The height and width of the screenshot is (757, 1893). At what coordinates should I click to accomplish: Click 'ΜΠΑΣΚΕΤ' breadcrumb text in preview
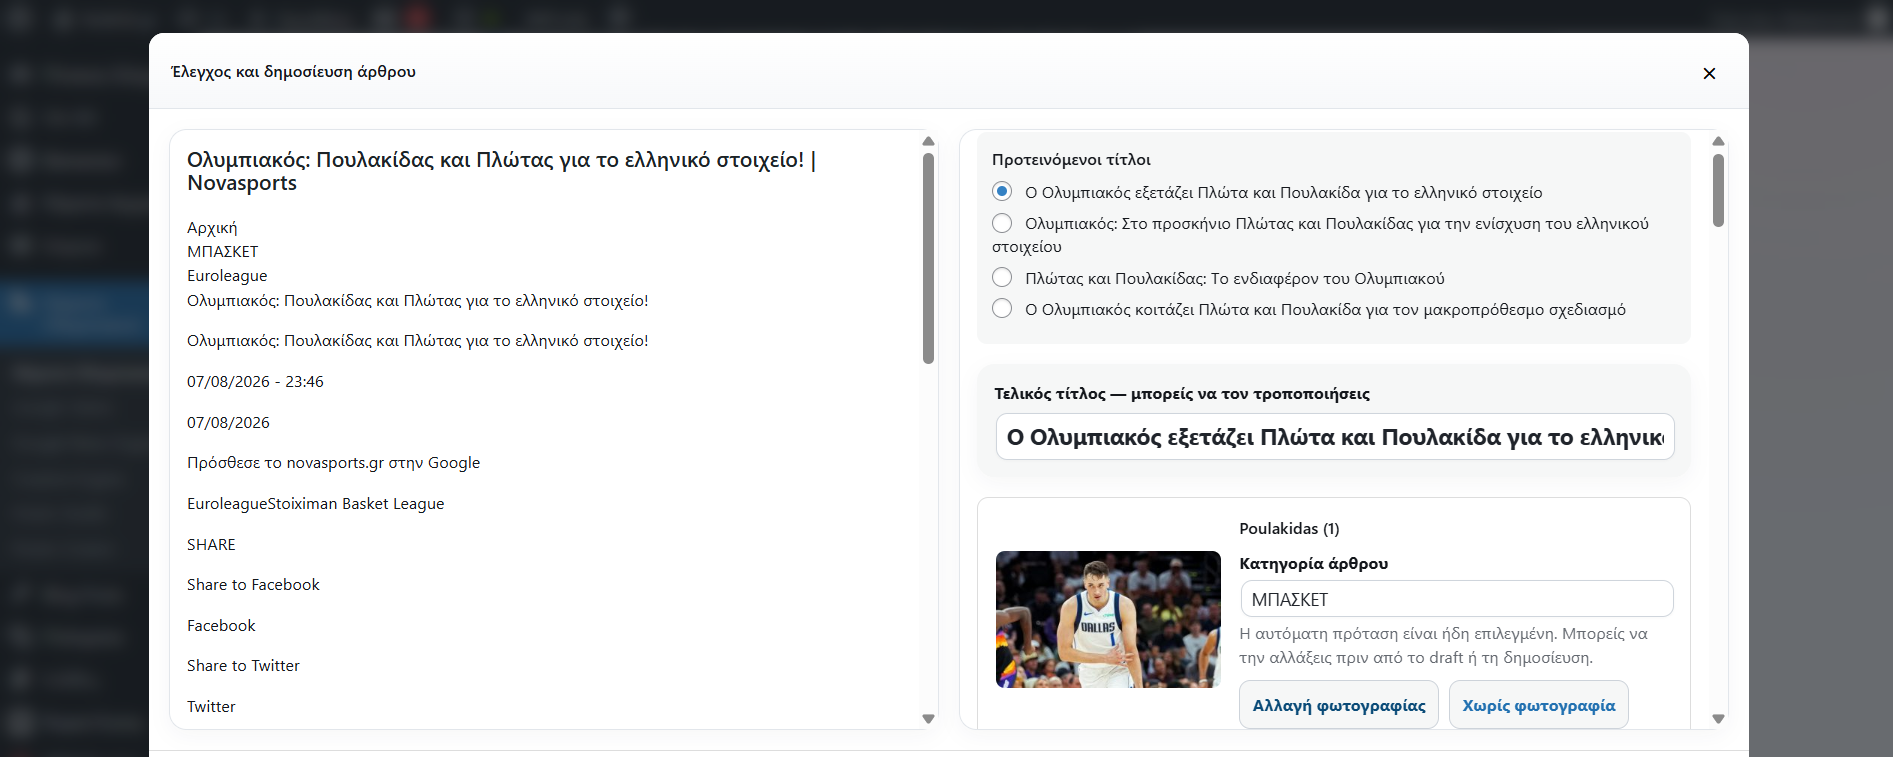pyautogui.click(x=222, y=251)
